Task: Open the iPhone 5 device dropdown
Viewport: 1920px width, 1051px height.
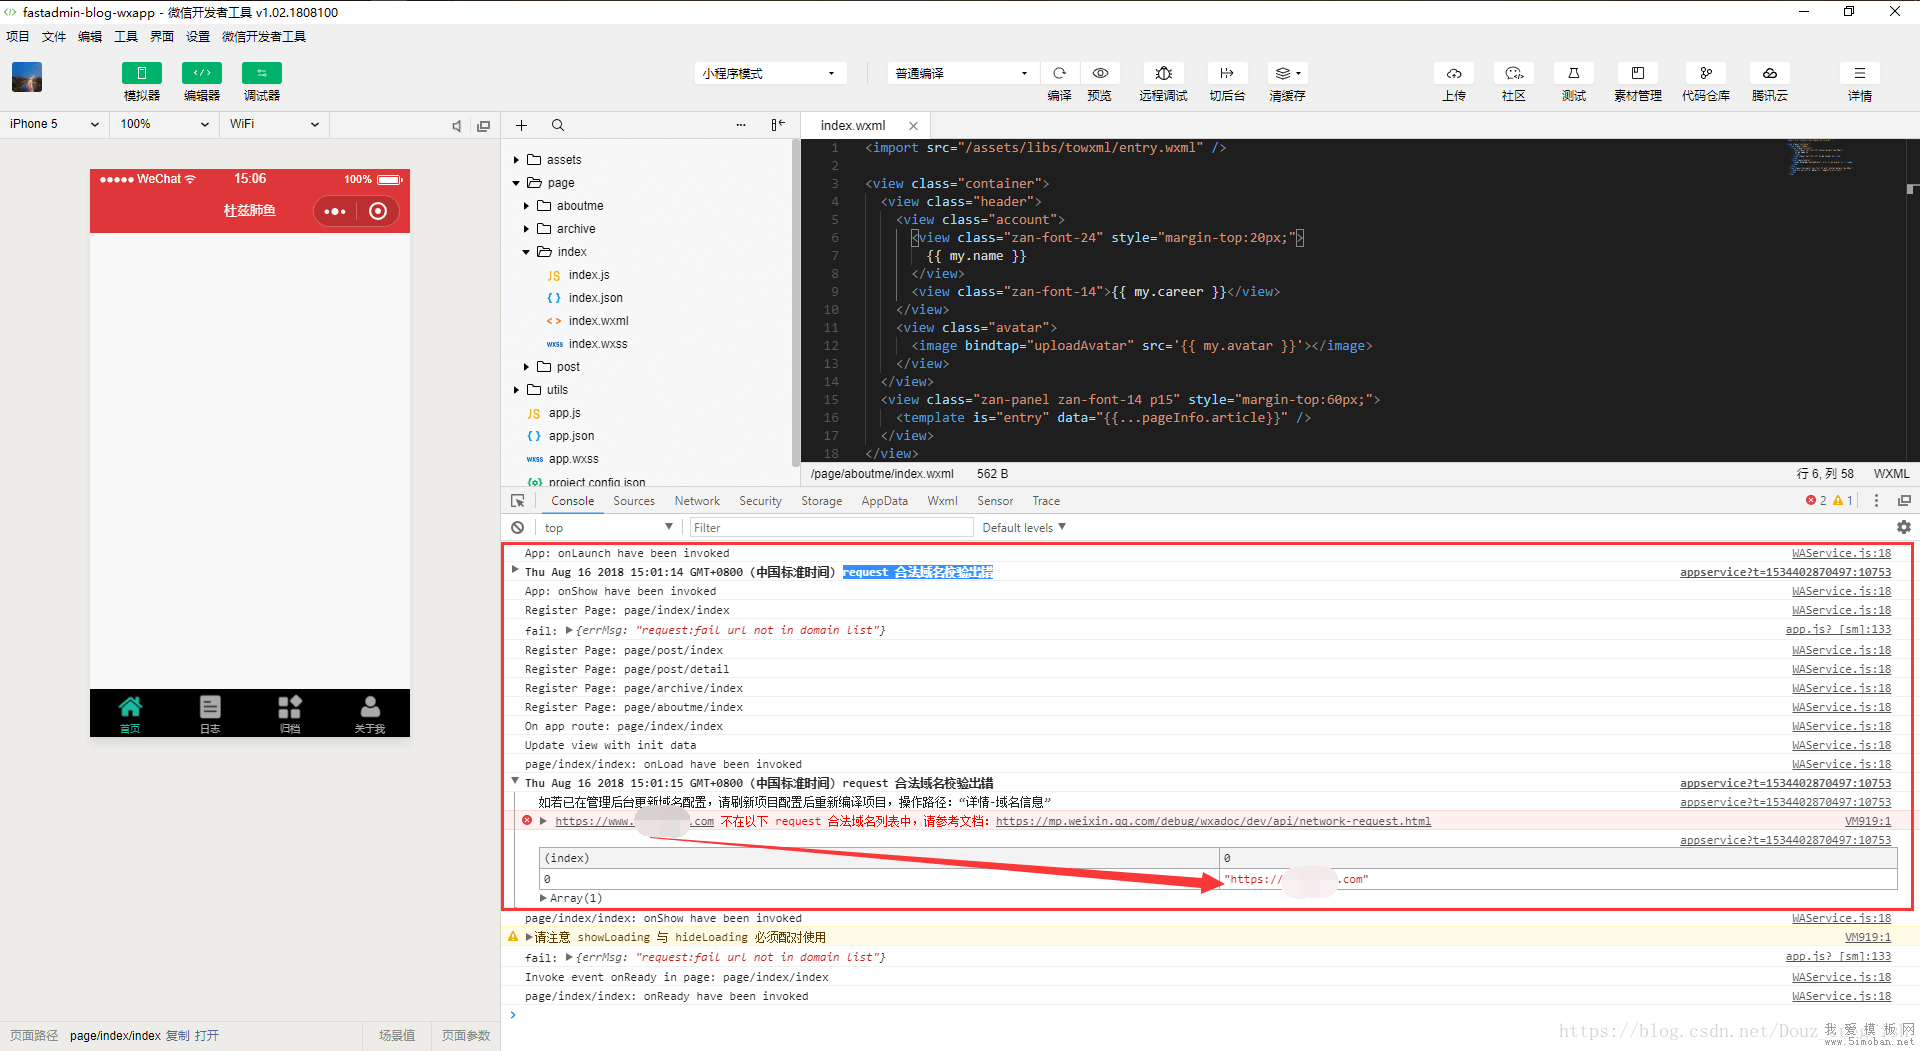Action: point(54,124)
